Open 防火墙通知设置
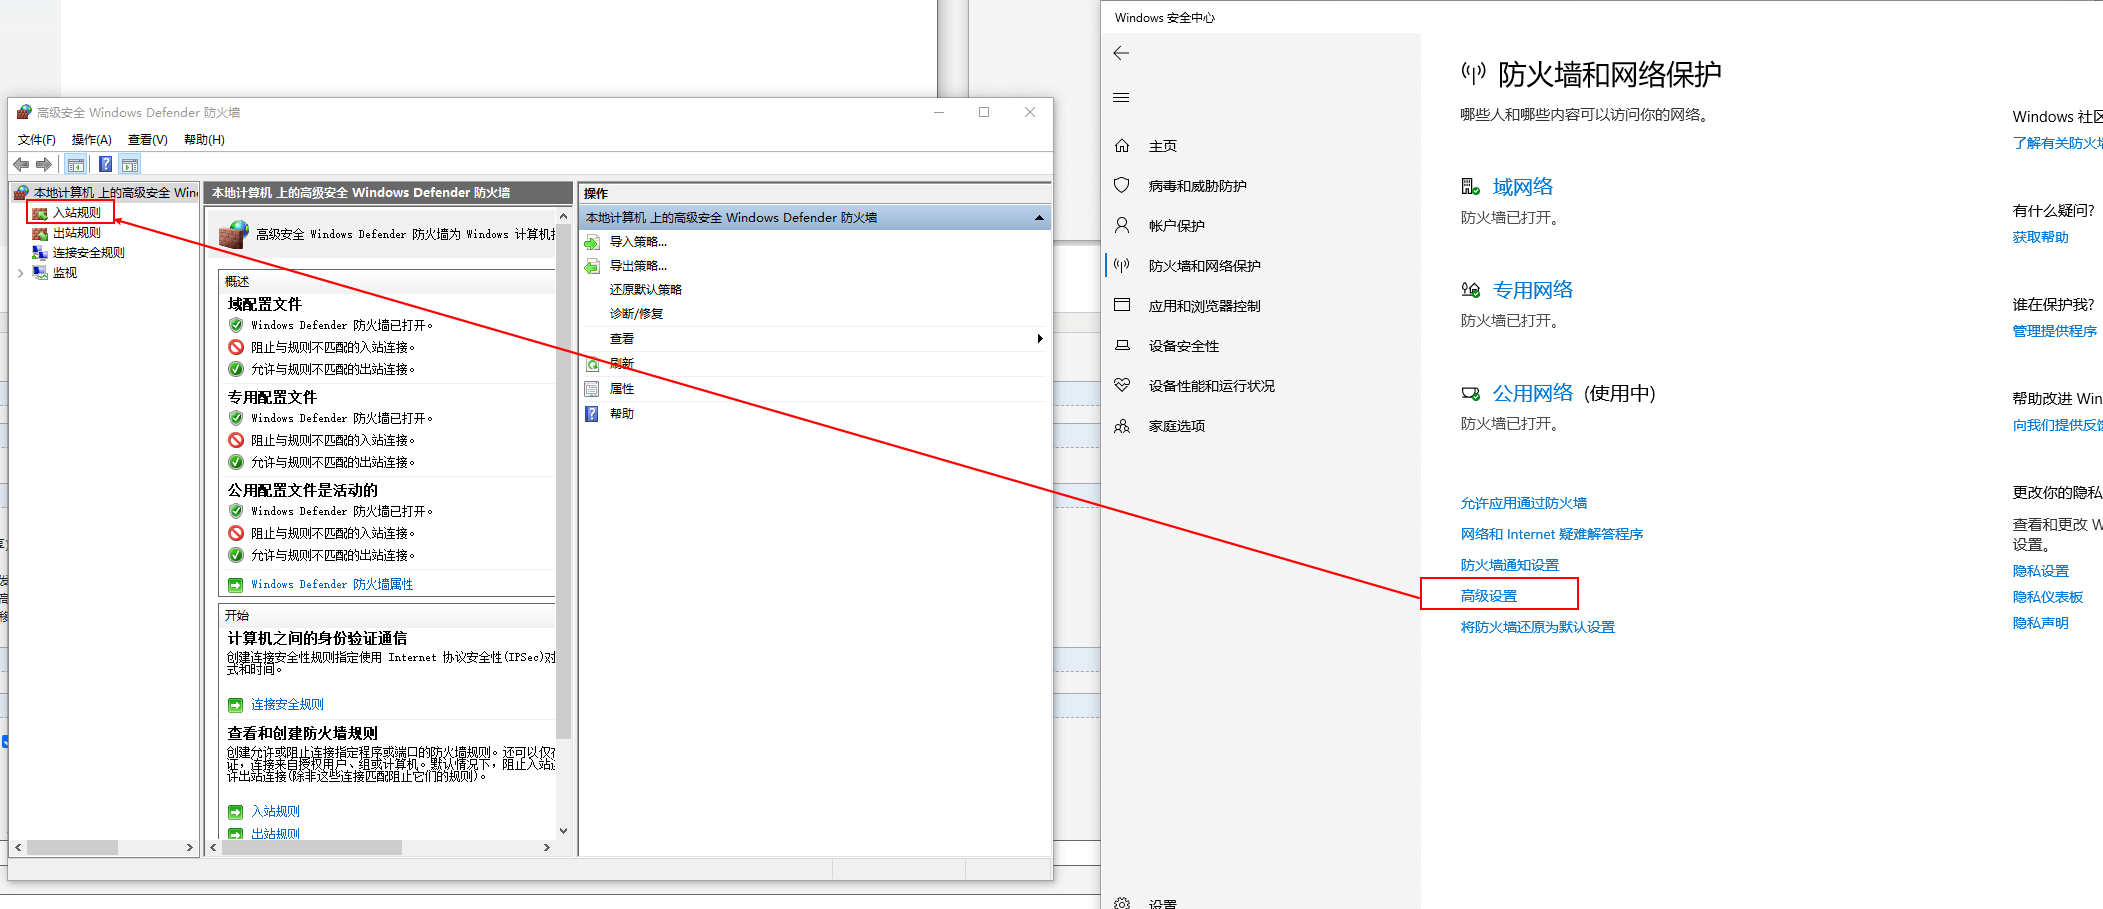 click(x=1510, y=566)
